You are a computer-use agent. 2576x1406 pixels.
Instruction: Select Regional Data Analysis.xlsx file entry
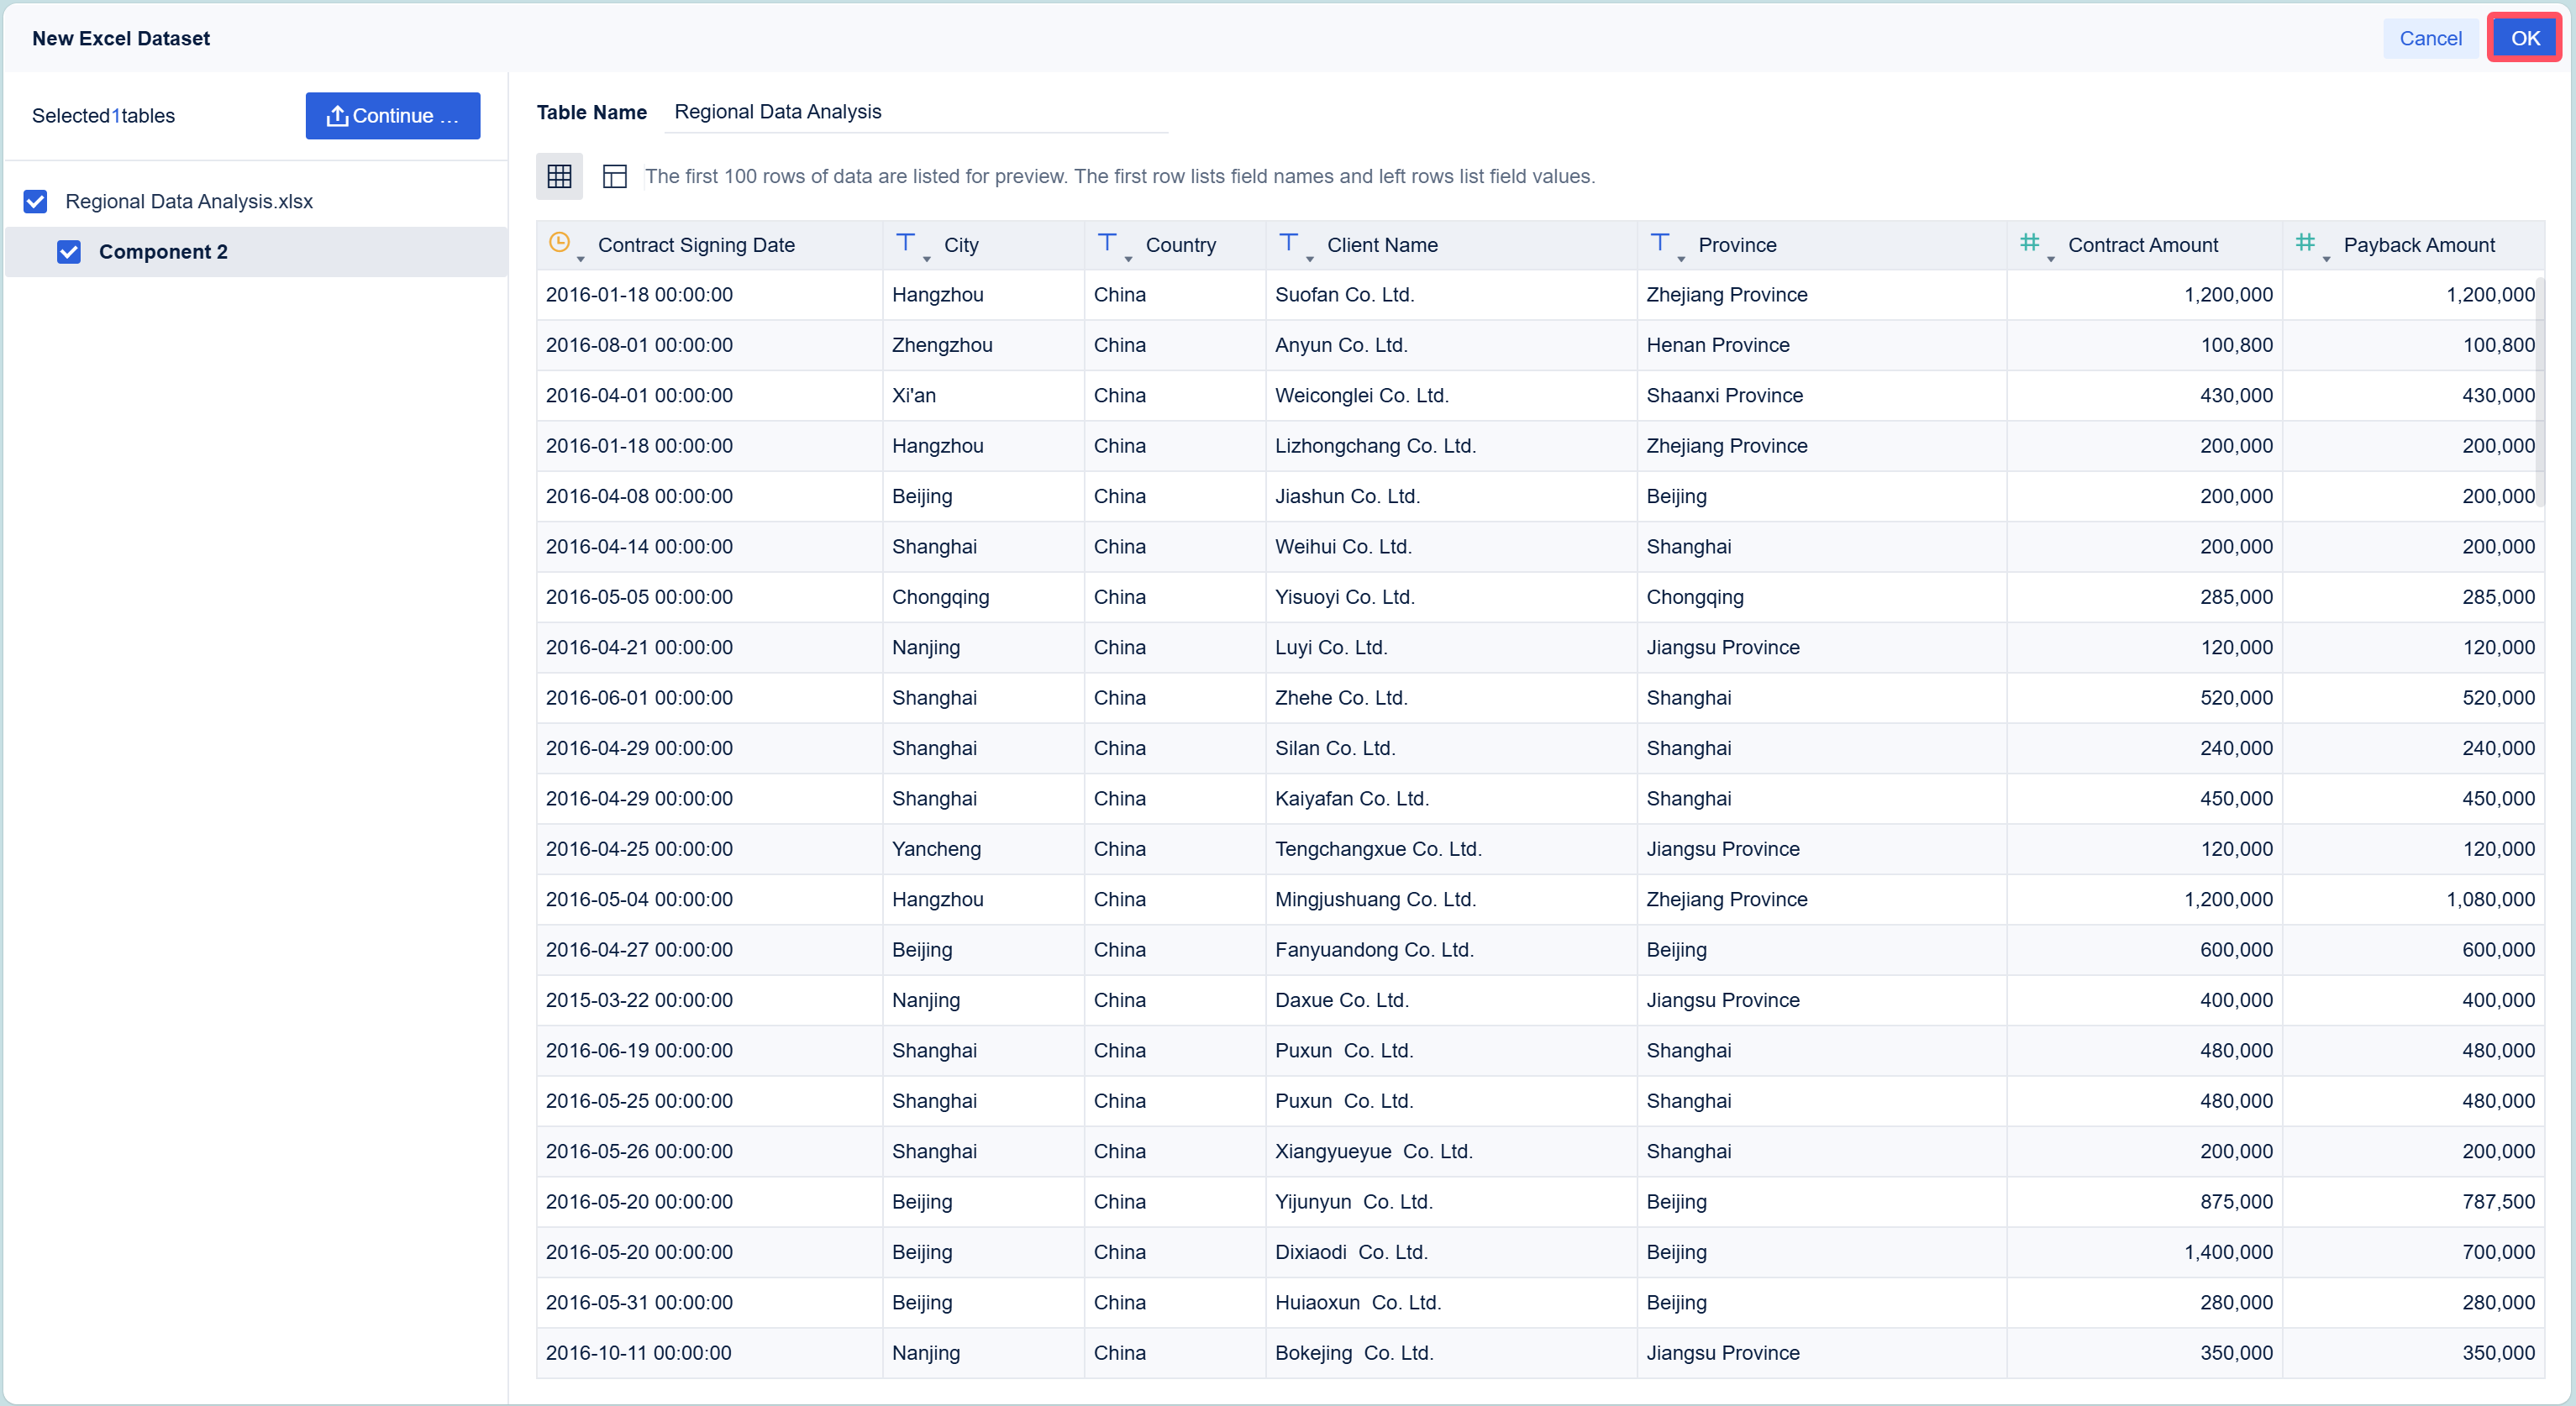coord(189,201)
